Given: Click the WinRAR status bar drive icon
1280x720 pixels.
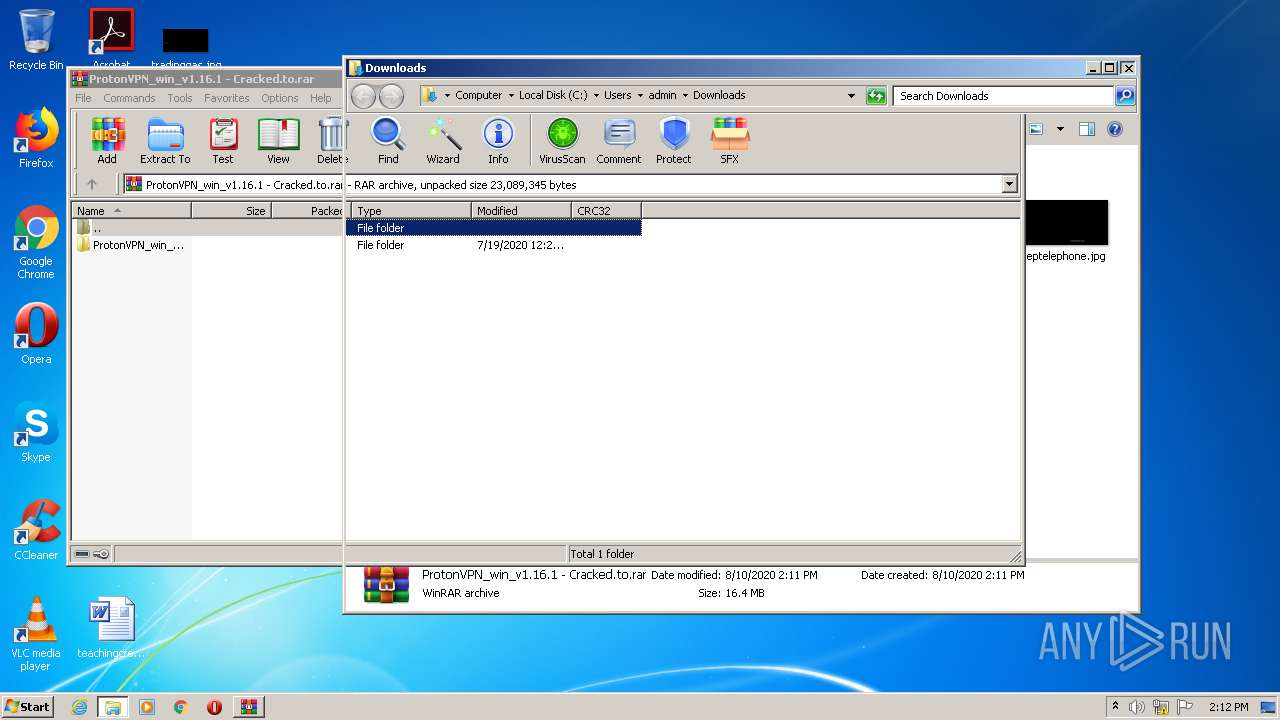Looking at the screenshot, I should click(83, 554).
